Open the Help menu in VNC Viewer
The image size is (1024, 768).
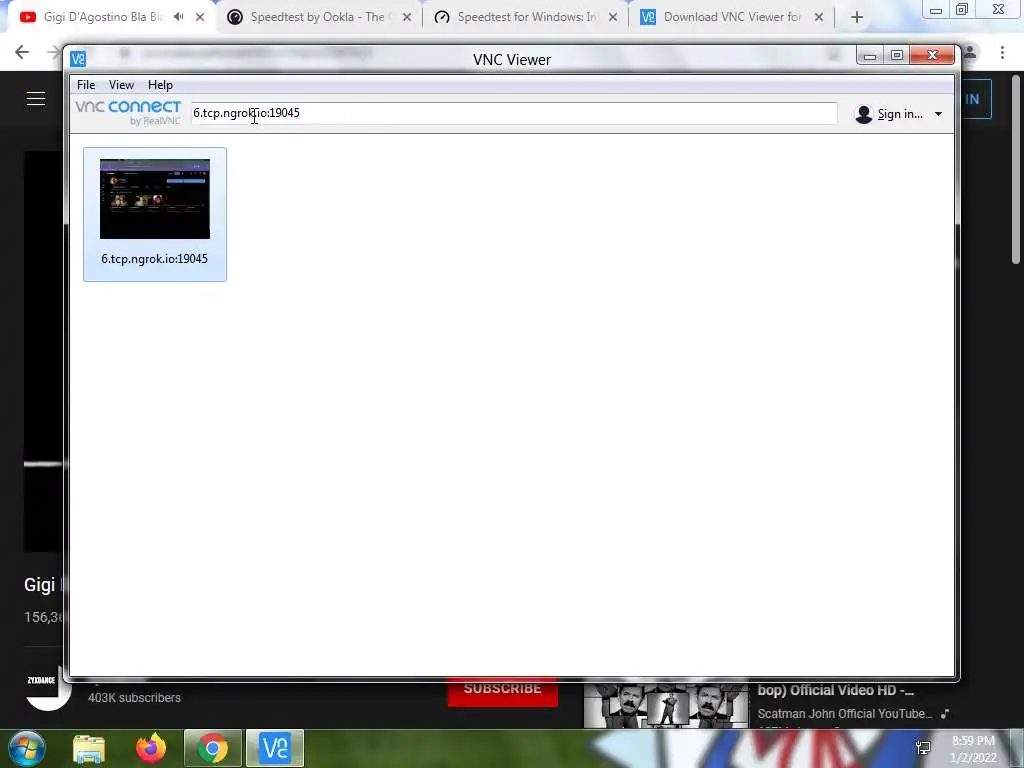tap(160, 85)
